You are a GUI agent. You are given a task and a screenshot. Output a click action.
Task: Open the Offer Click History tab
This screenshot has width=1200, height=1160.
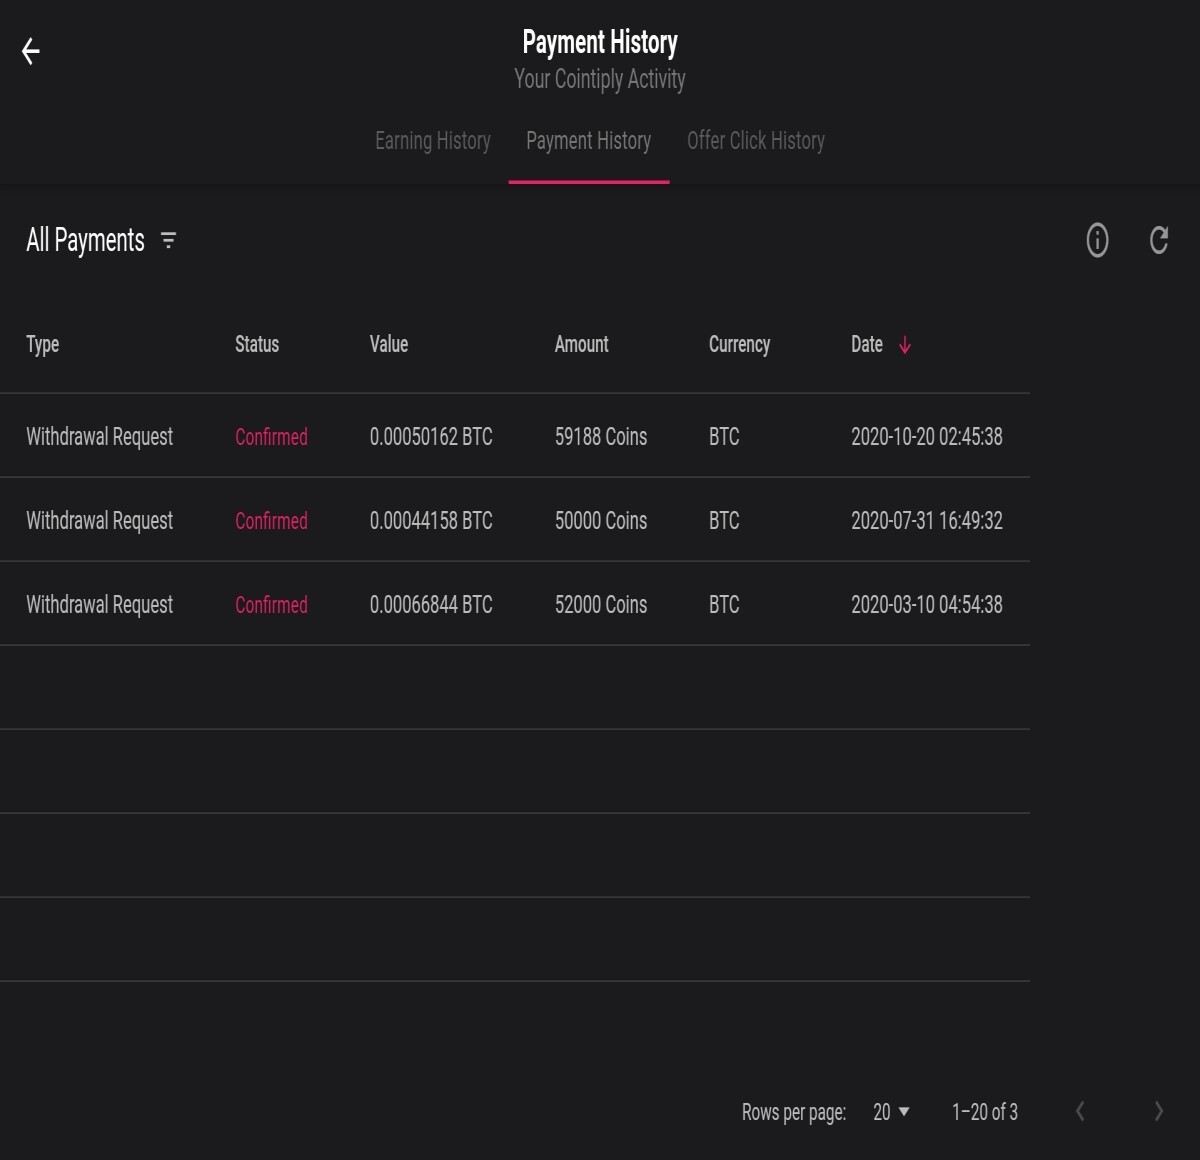[756, 141]
